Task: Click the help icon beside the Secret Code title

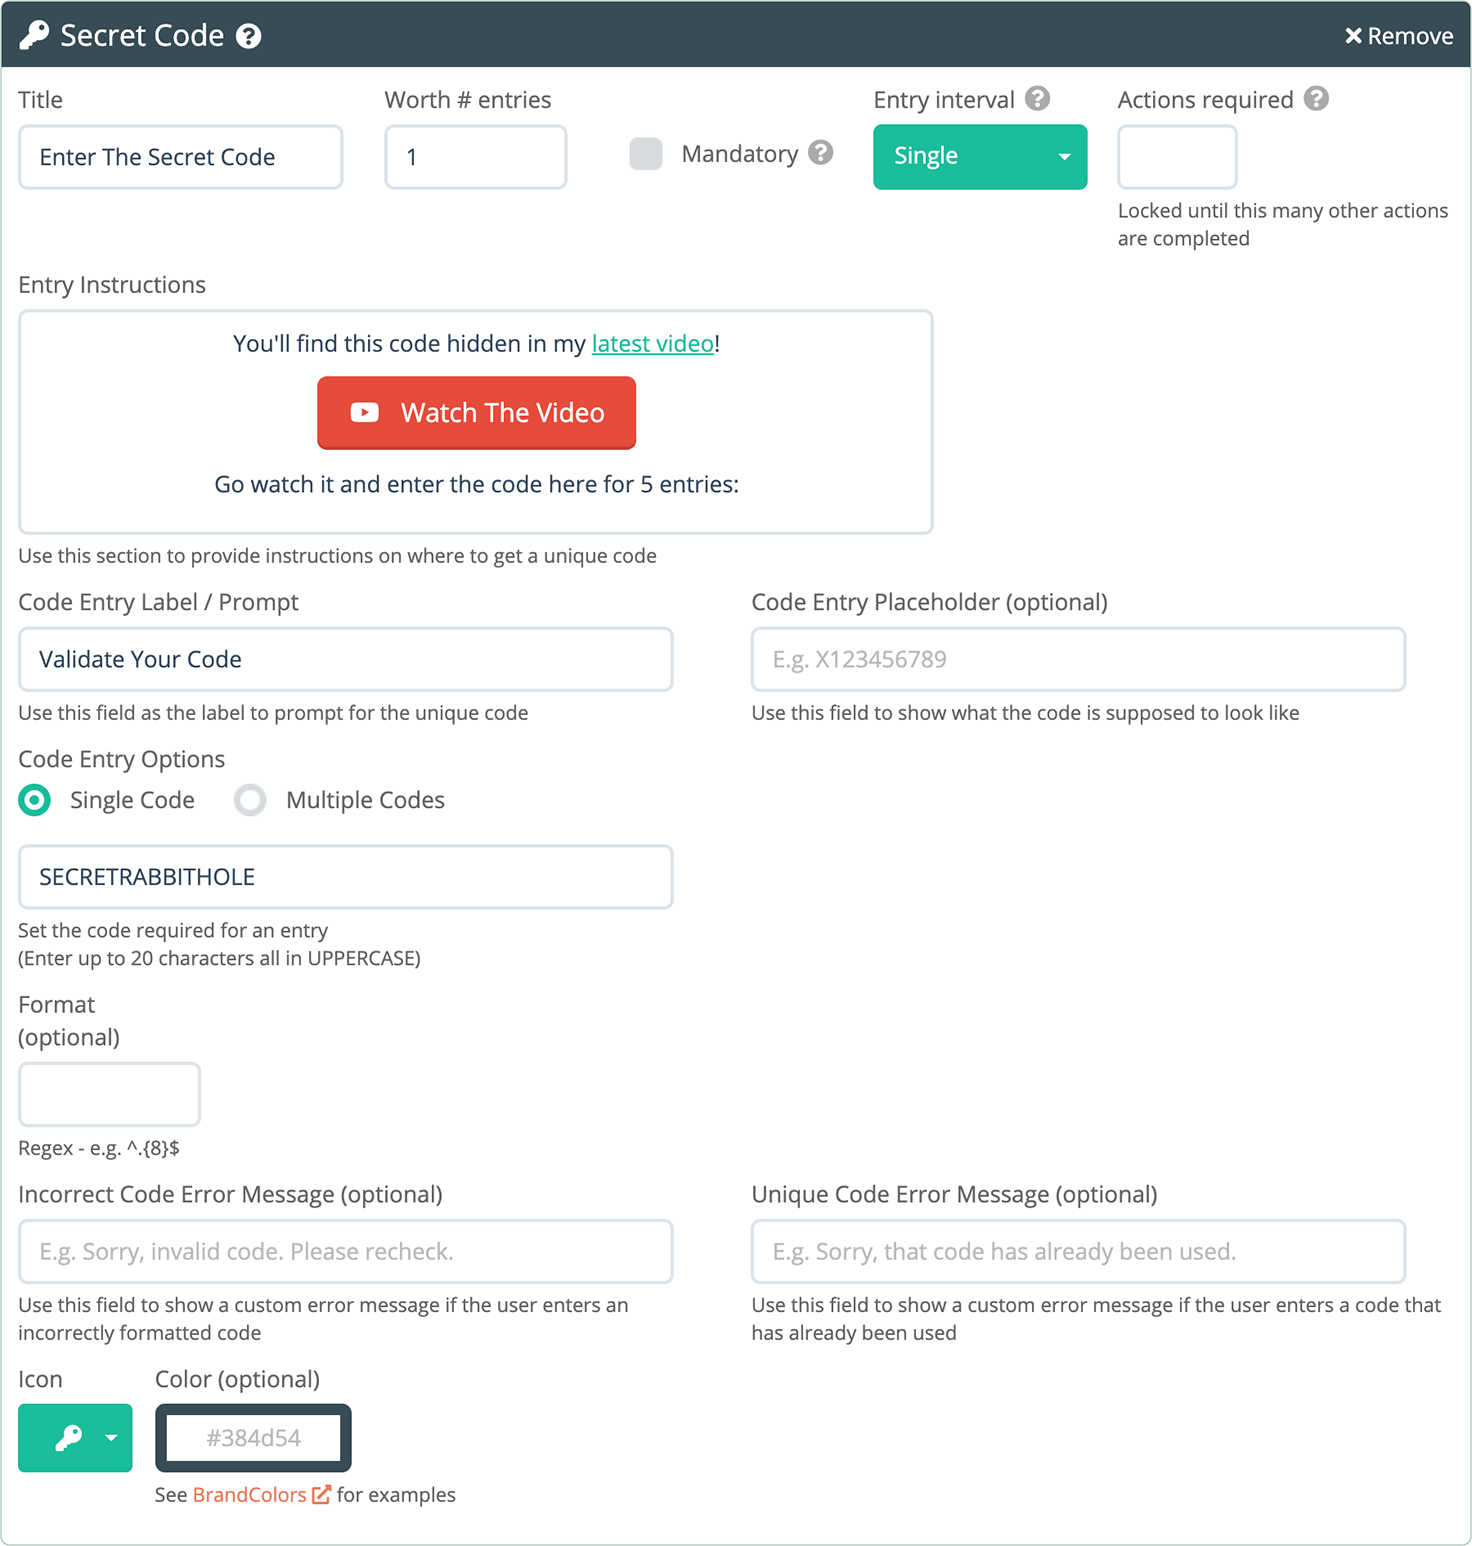Action: pos(249,35)
